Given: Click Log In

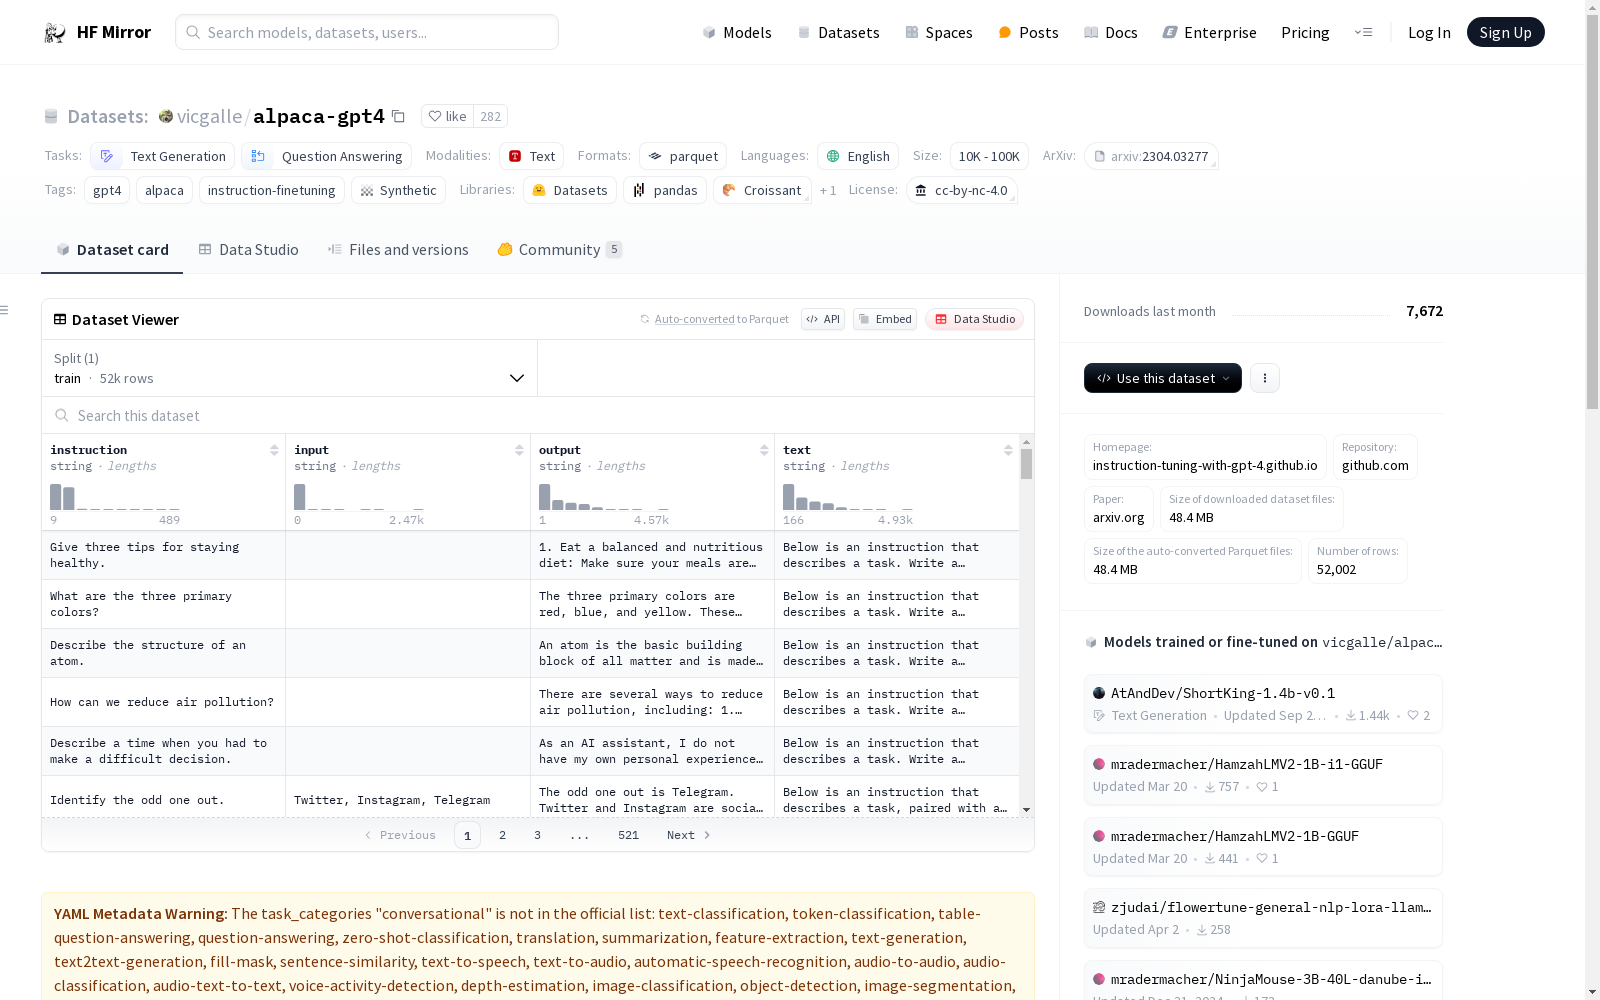Looking at the screenshot, I should (1429, 32).
